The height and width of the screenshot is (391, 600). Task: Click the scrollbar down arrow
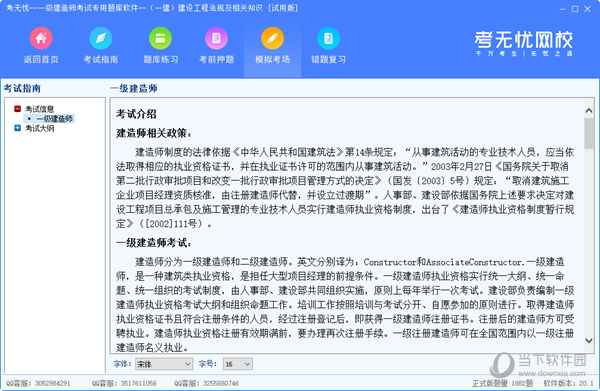coord(589,340)
